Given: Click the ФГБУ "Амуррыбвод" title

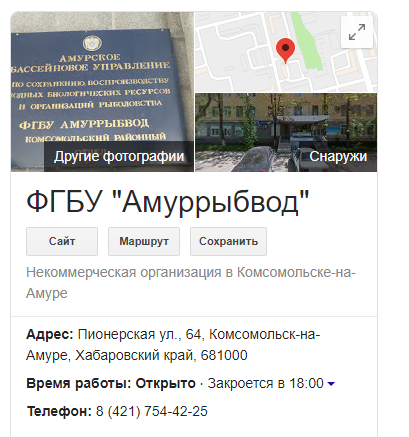Looking at the screenshot, I should [168, 202].
